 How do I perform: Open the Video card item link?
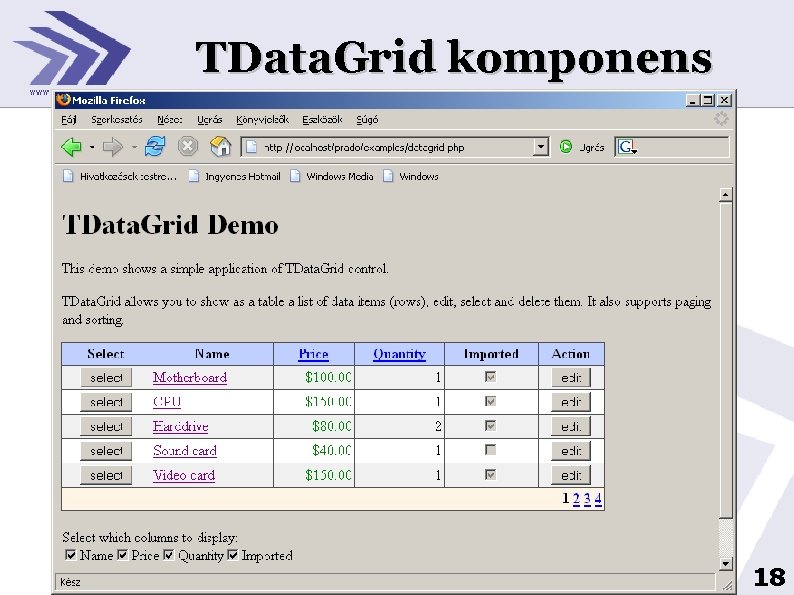click(184, 475)
